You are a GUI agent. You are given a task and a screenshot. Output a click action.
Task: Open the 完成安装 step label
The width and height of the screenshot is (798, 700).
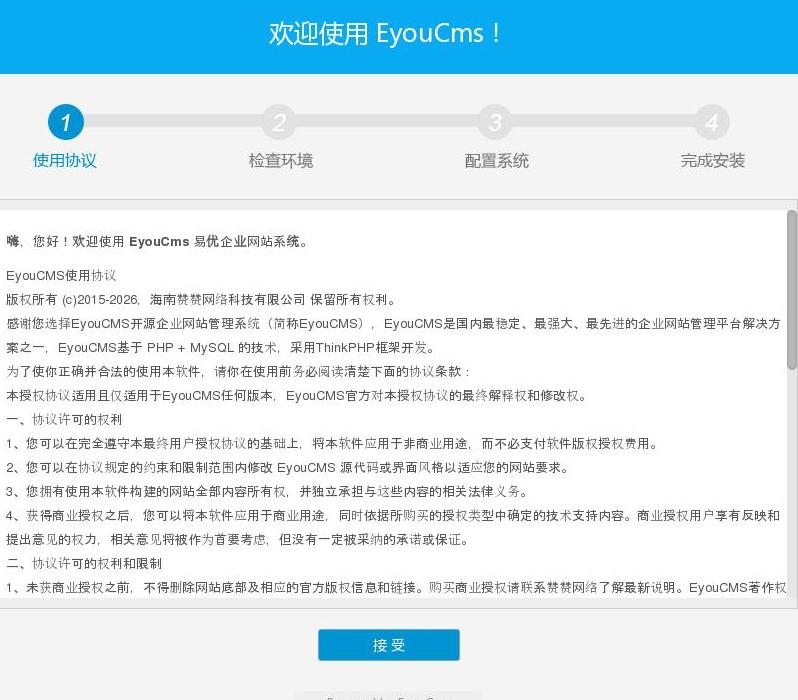click(x=713, y=160)
